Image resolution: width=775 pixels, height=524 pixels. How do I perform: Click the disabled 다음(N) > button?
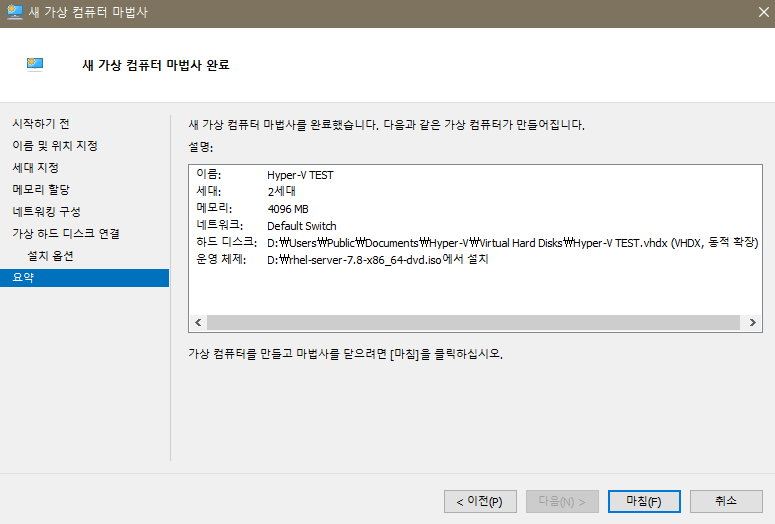[x=562, y=502]
